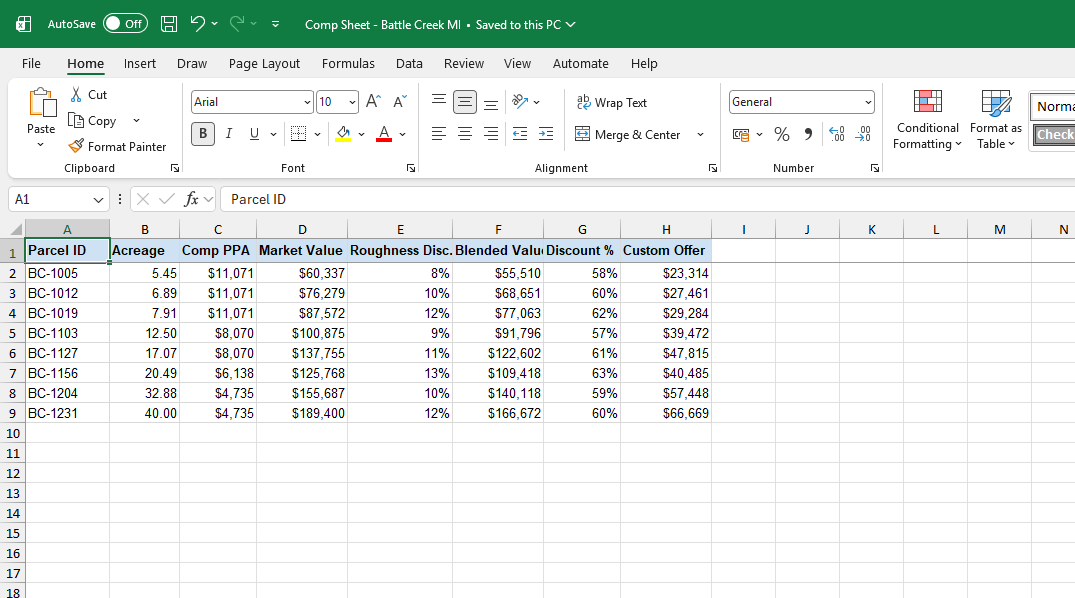Apply the Normal cell style
The height and width of the screenshot is (598, 1075).
pos(1052,106)
